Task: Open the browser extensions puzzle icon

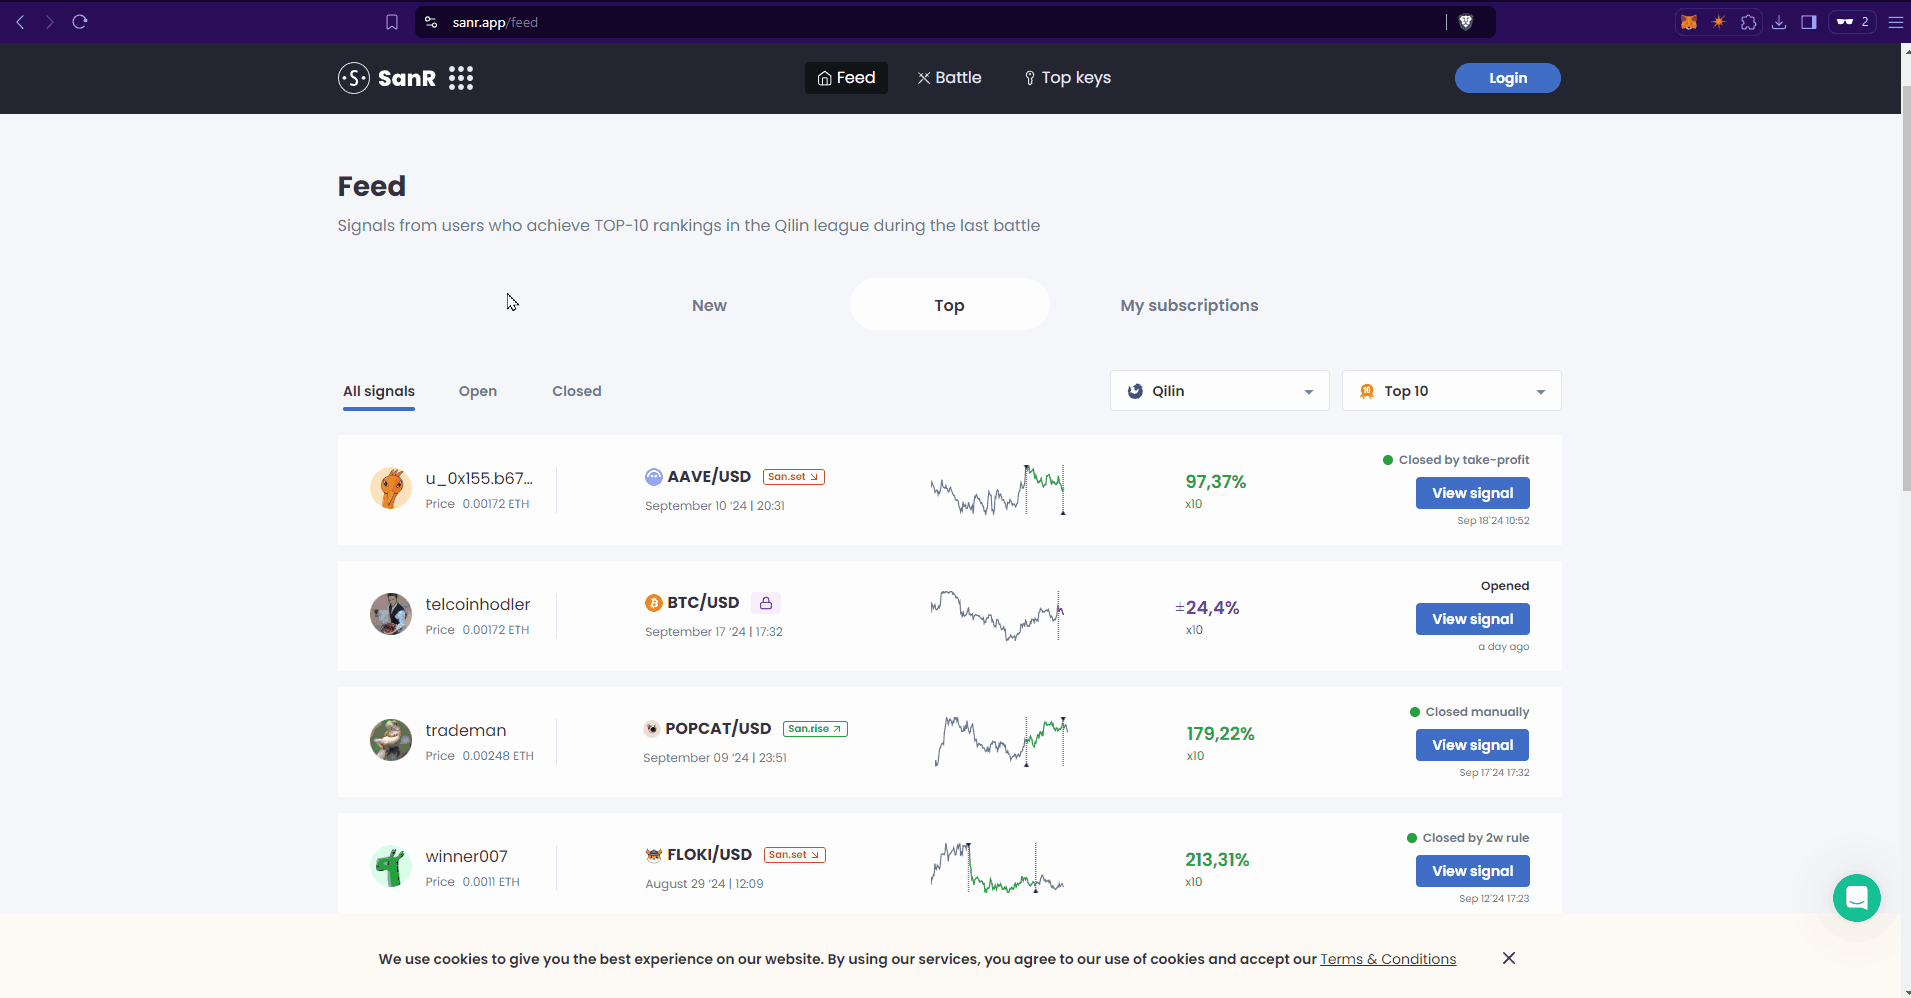Action: point(1748,22)
